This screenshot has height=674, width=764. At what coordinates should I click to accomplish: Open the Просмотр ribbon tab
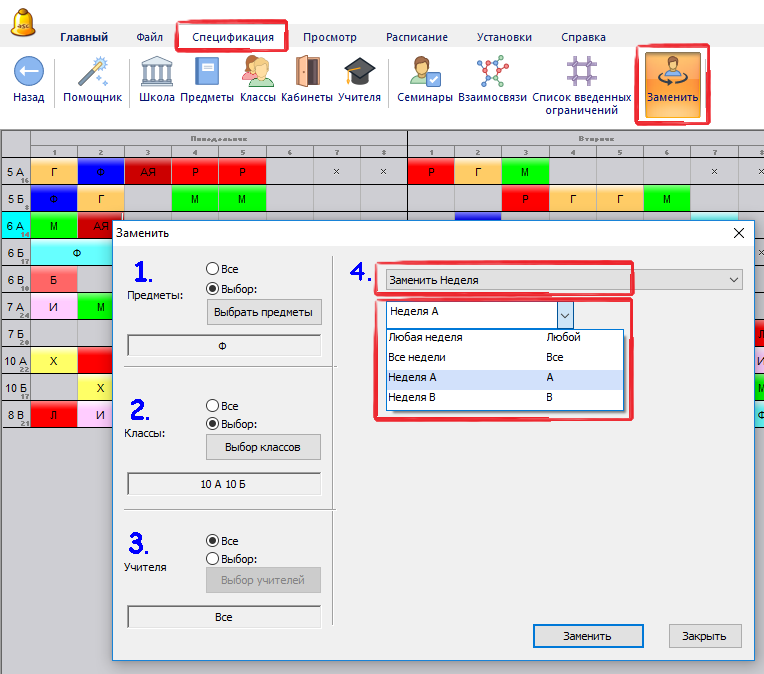tap(329, 37)
